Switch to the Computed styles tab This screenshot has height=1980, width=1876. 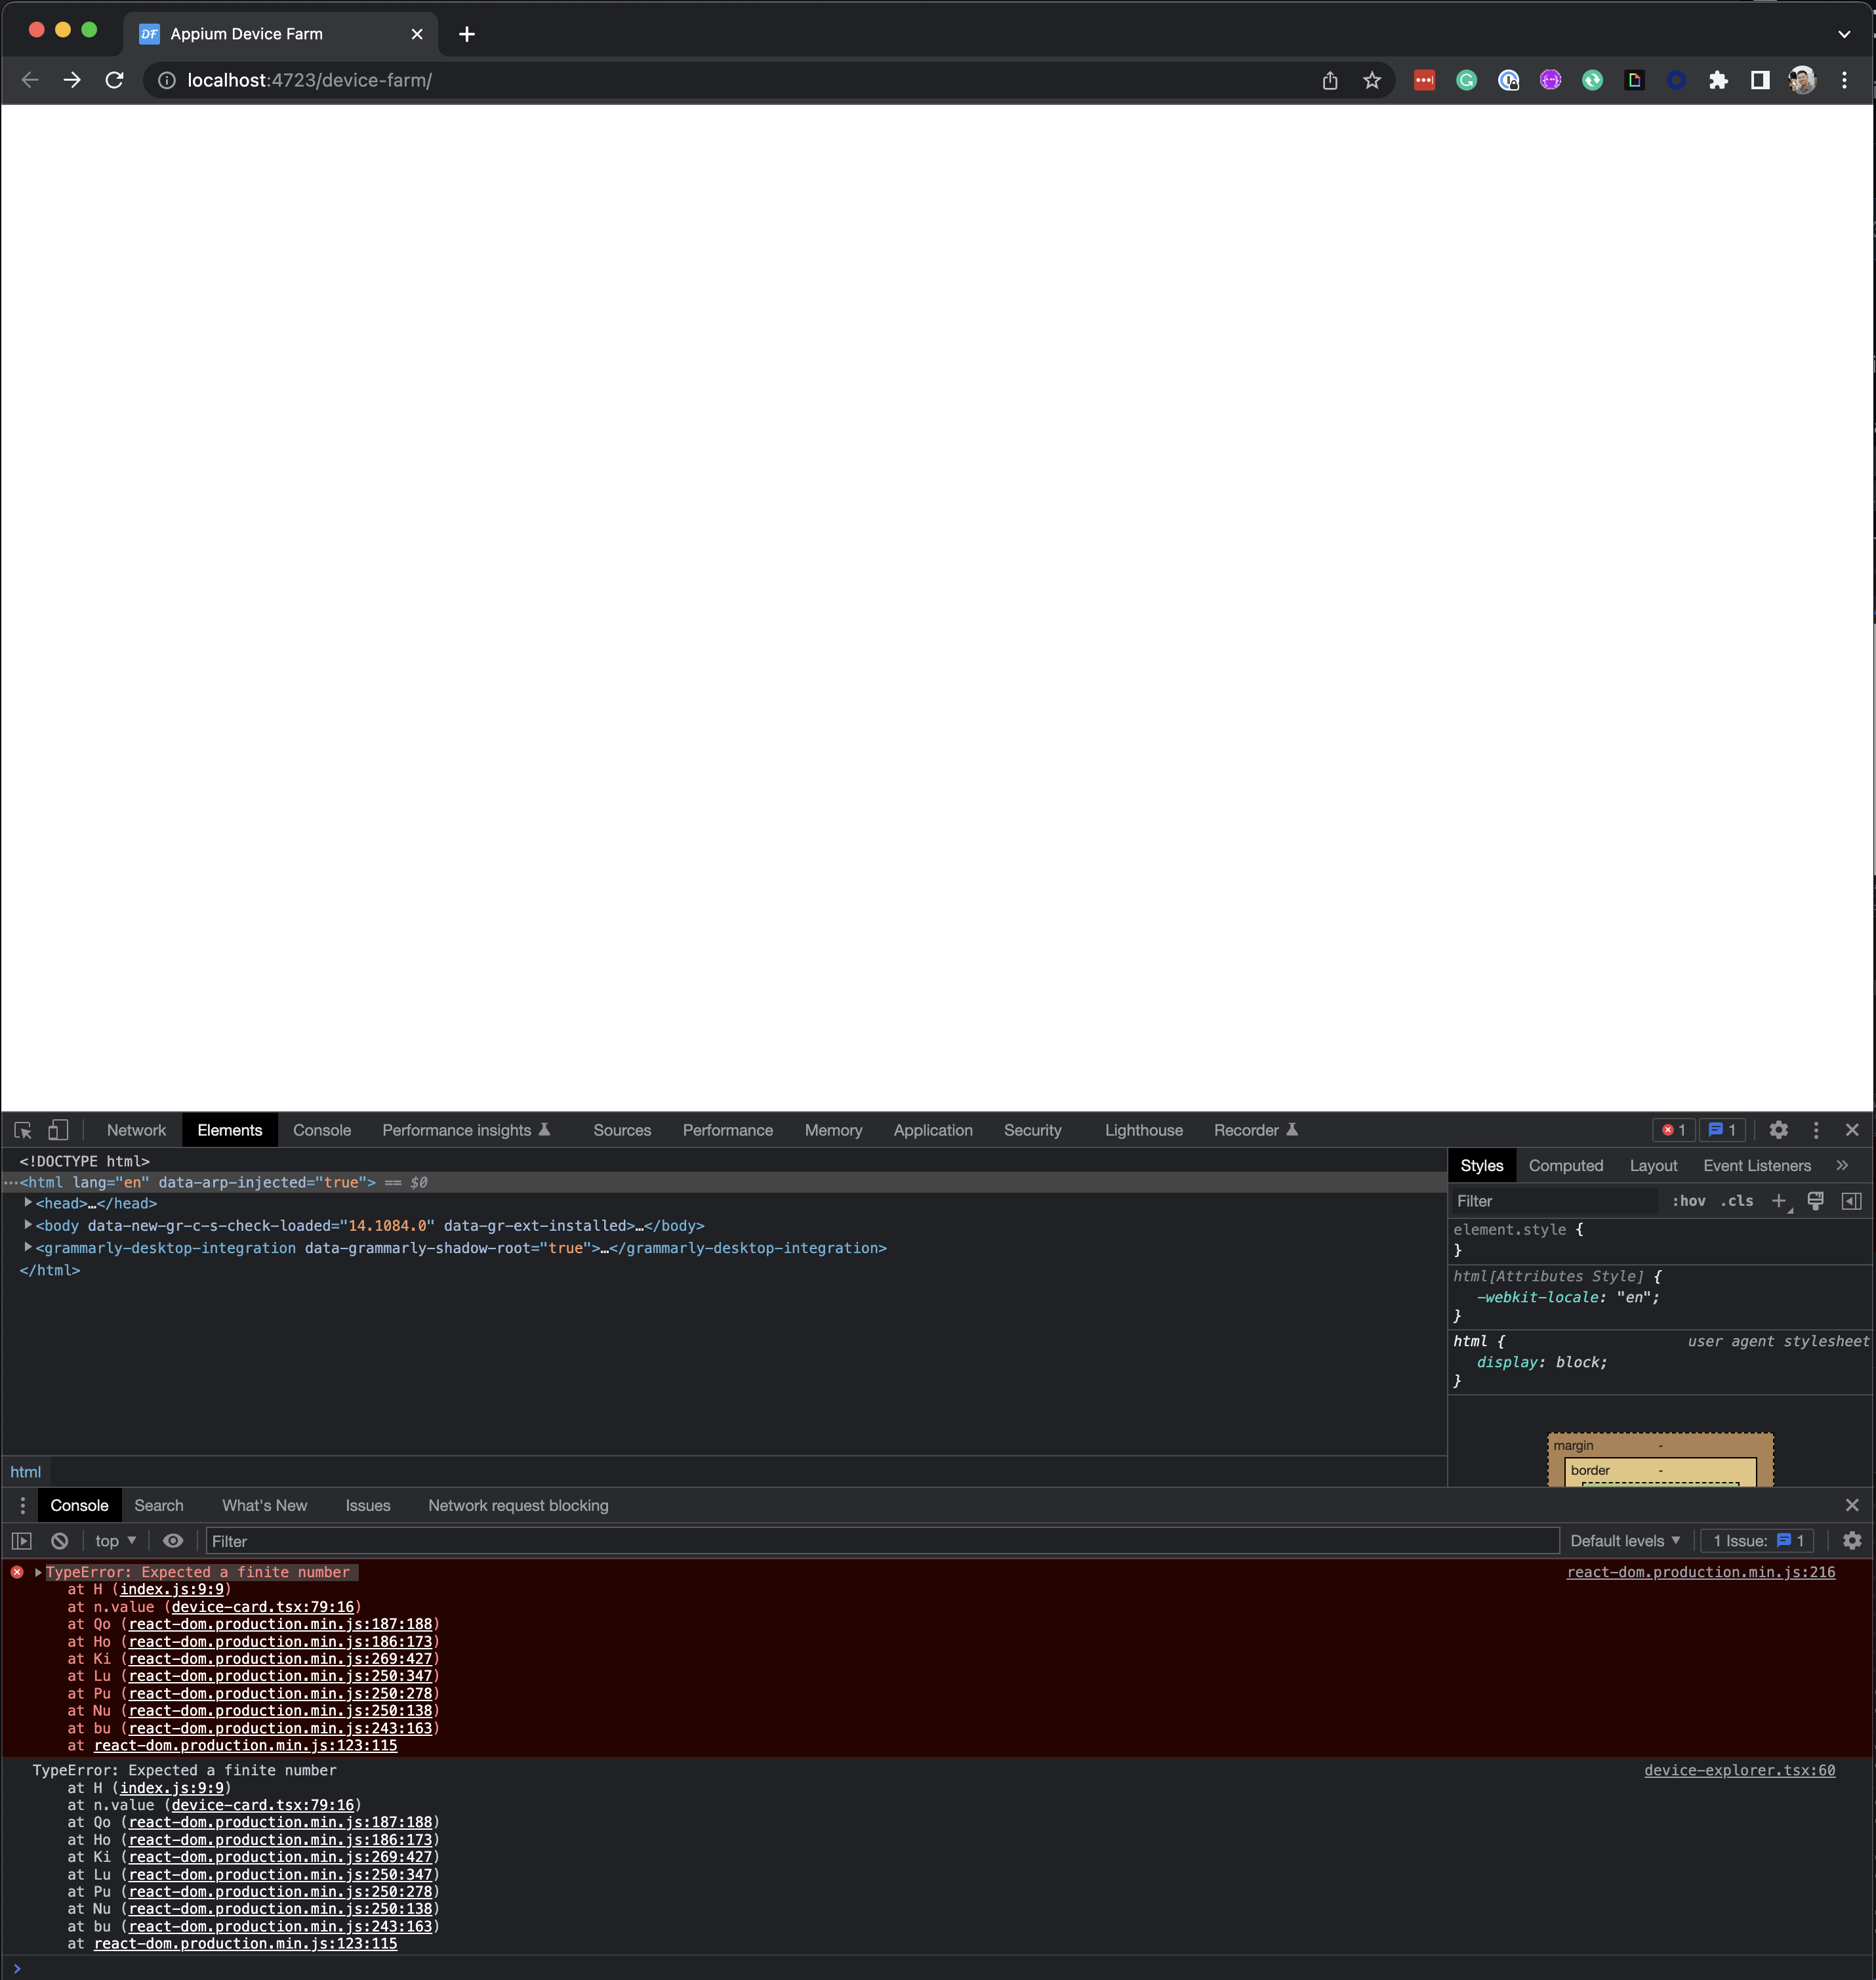1565,1166
